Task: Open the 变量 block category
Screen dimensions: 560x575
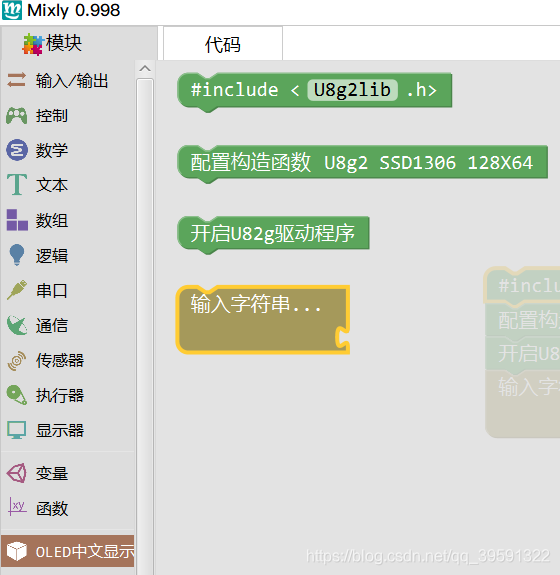Action: (x=68, y=473)
